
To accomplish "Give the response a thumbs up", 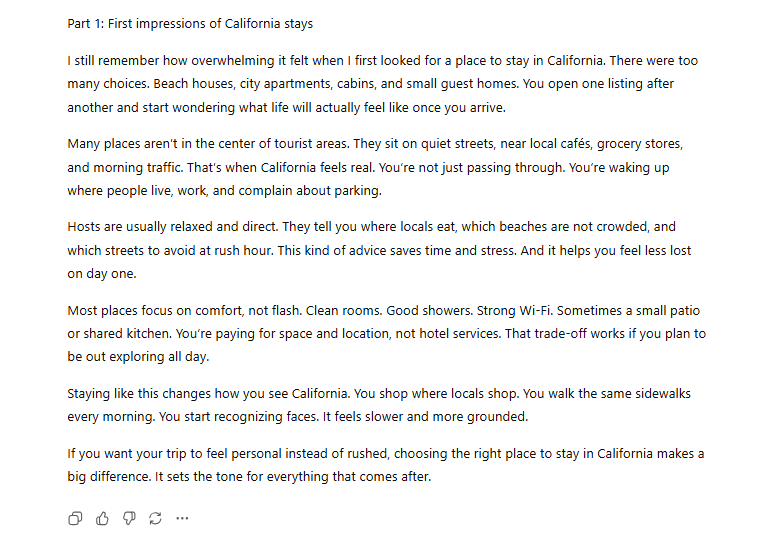I will click(x=102, y=518).
